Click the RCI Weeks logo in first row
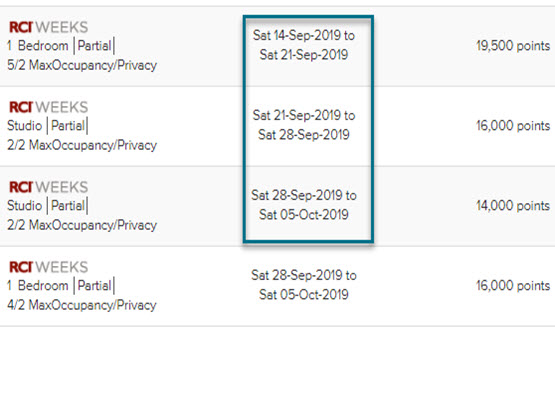Image resolution: width=555 pixels, height=393 pixels. pyautogui.click(x=48, y=27)
